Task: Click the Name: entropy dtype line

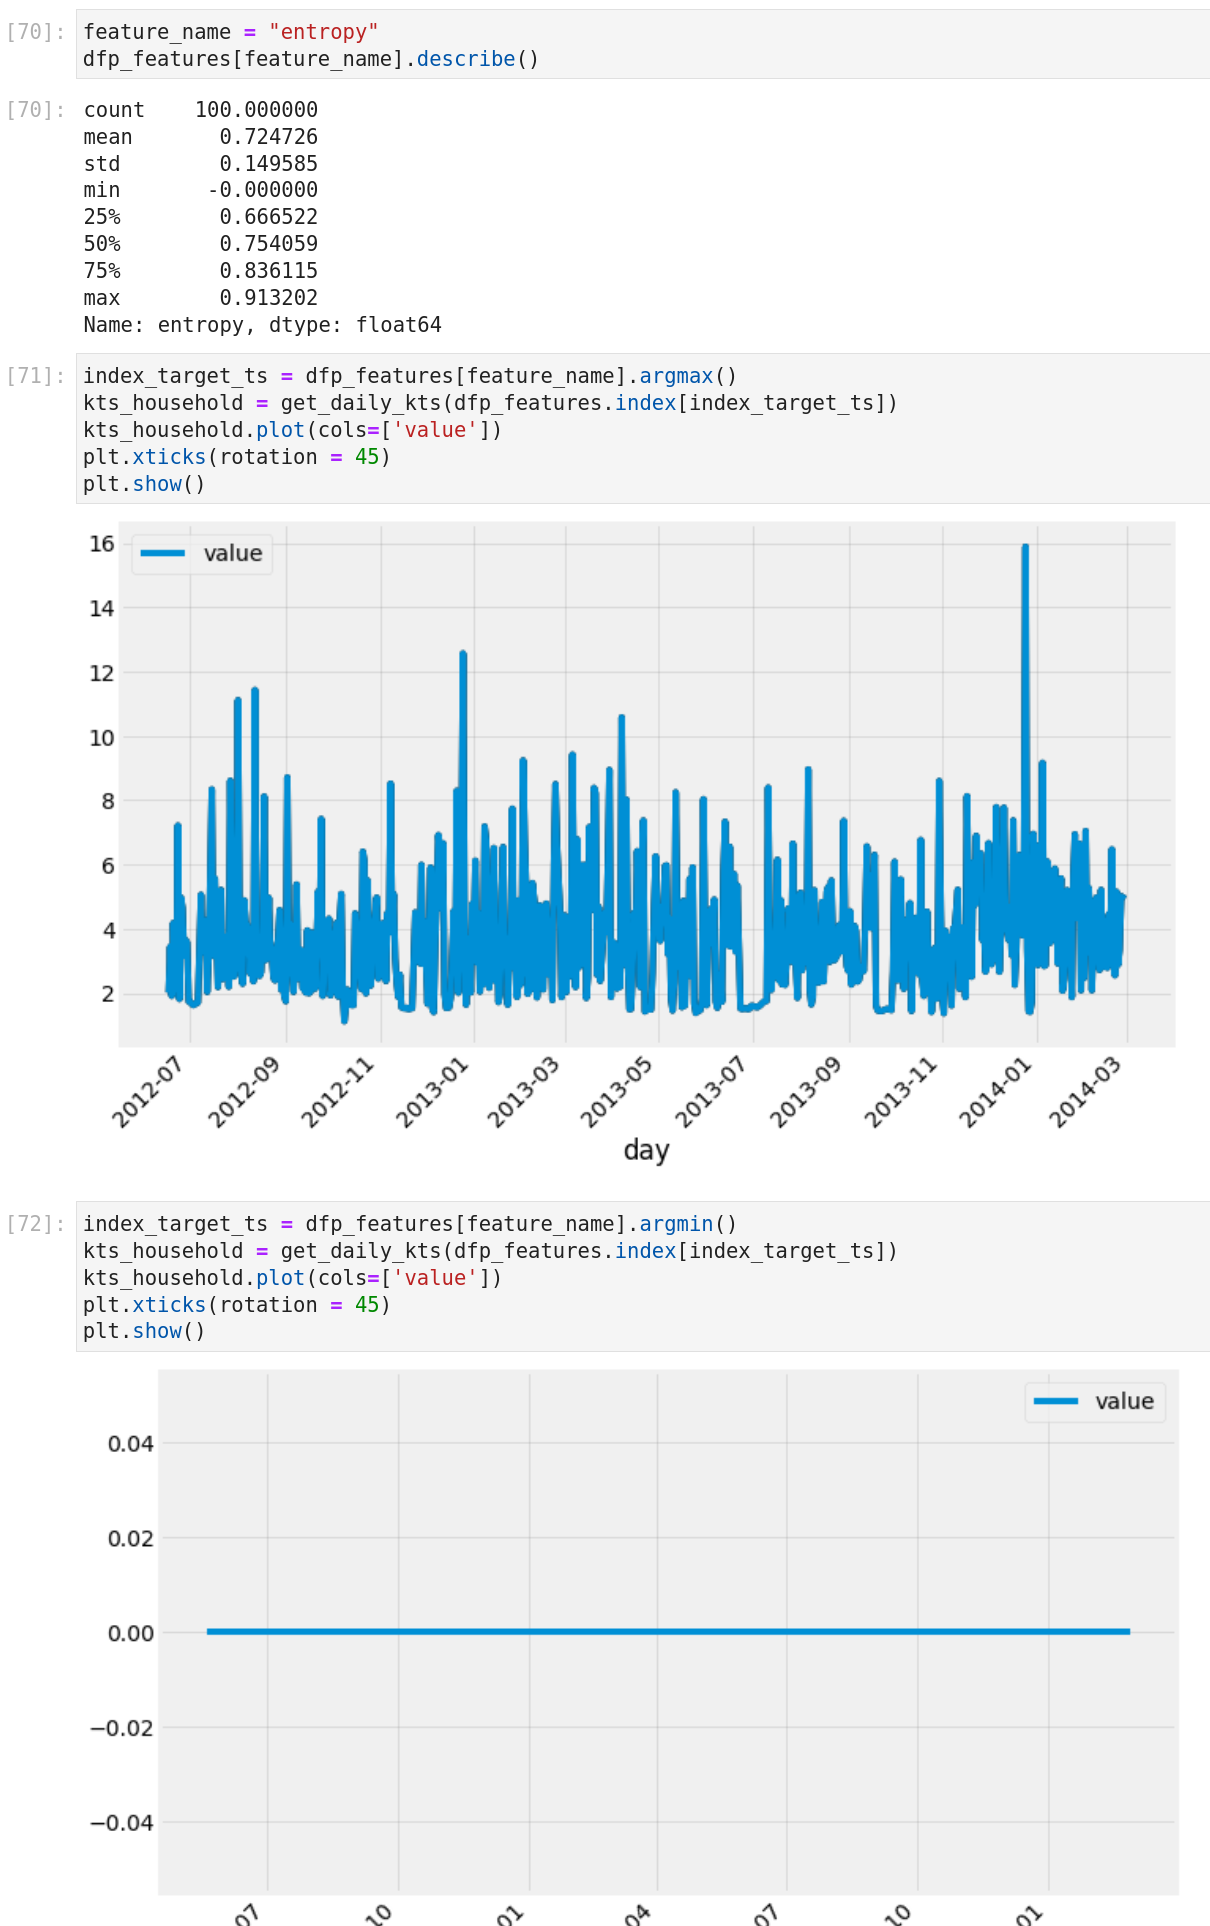Action: (262, 325)
